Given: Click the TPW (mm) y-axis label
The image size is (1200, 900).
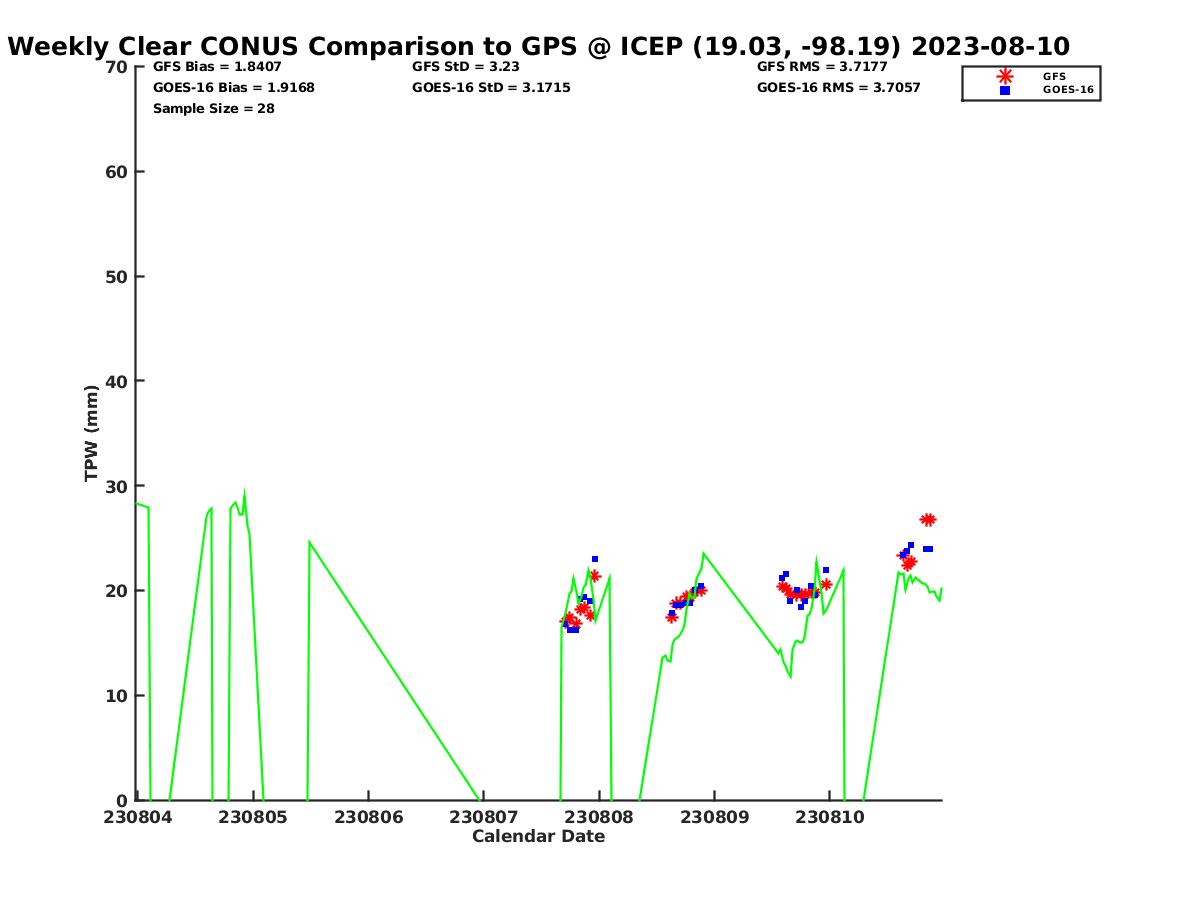Looking at the screenshot, I should pos(92,433).
